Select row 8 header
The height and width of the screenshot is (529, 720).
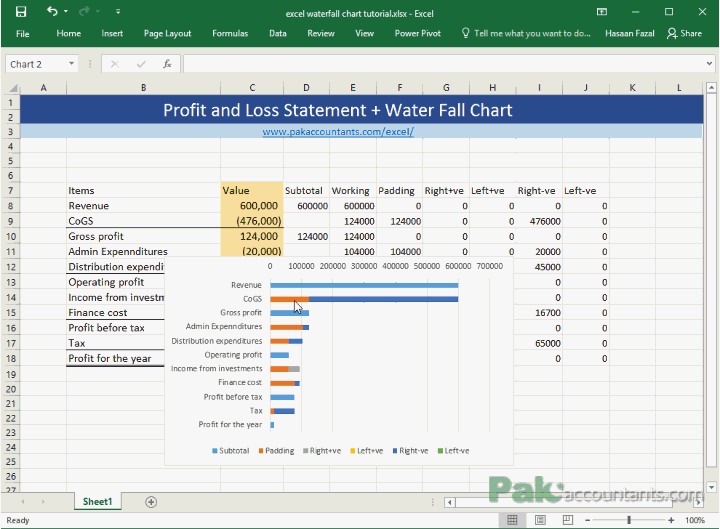(11, 206)
